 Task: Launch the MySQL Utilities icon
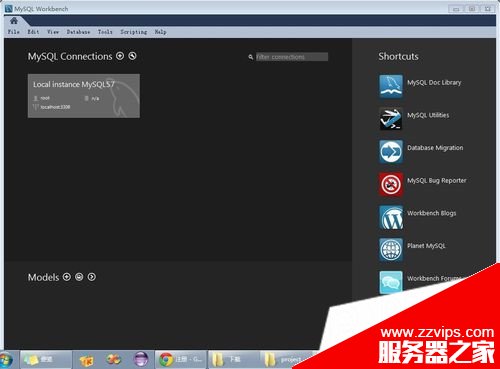click(391, 119)
